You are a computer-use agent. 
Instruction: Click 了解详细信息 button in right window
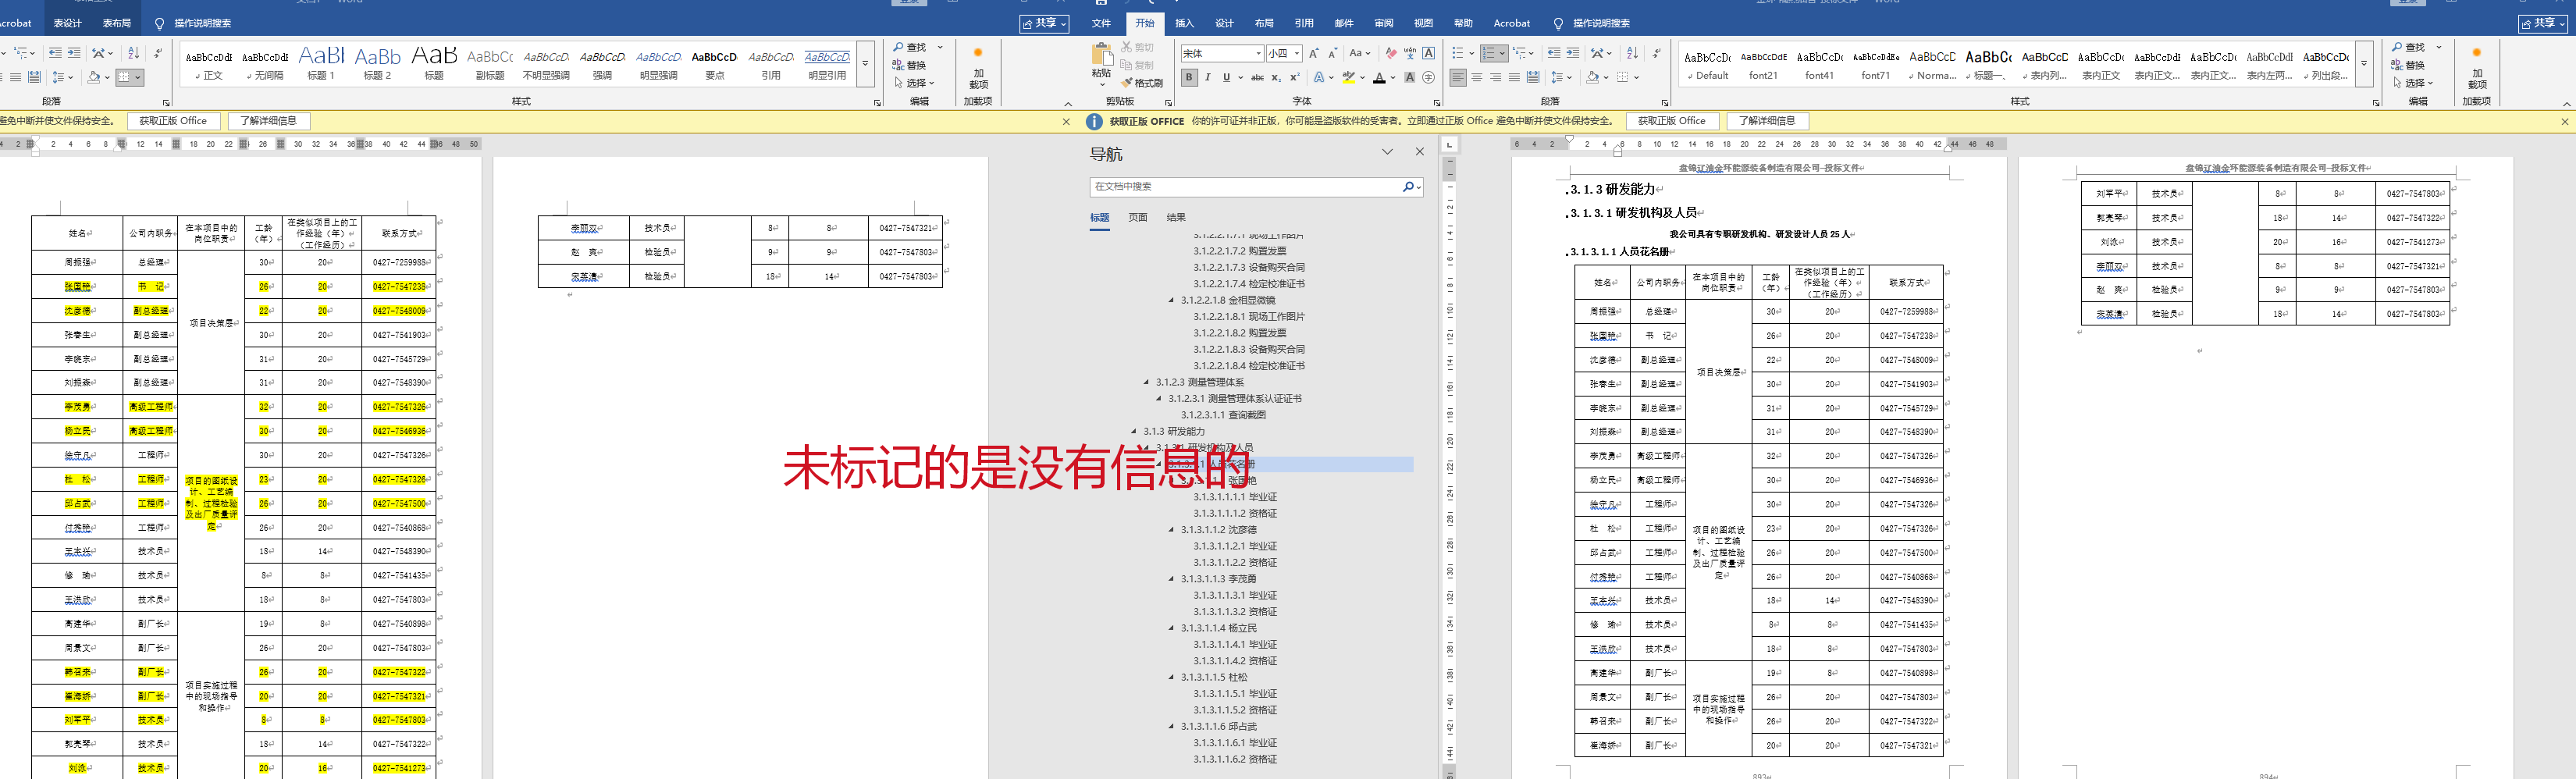(x=1767, y=121)
